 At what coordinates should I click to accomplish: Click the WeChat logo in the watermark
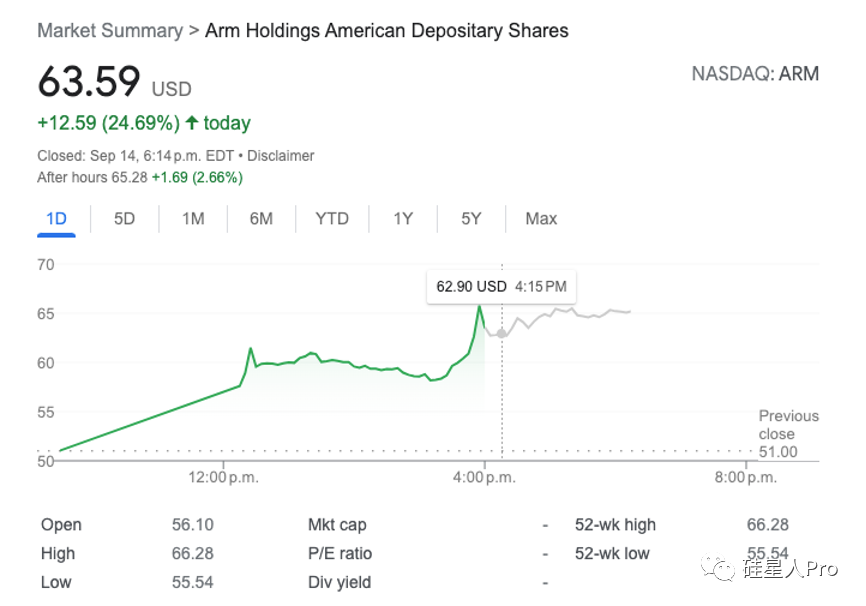tap(718, 568)
